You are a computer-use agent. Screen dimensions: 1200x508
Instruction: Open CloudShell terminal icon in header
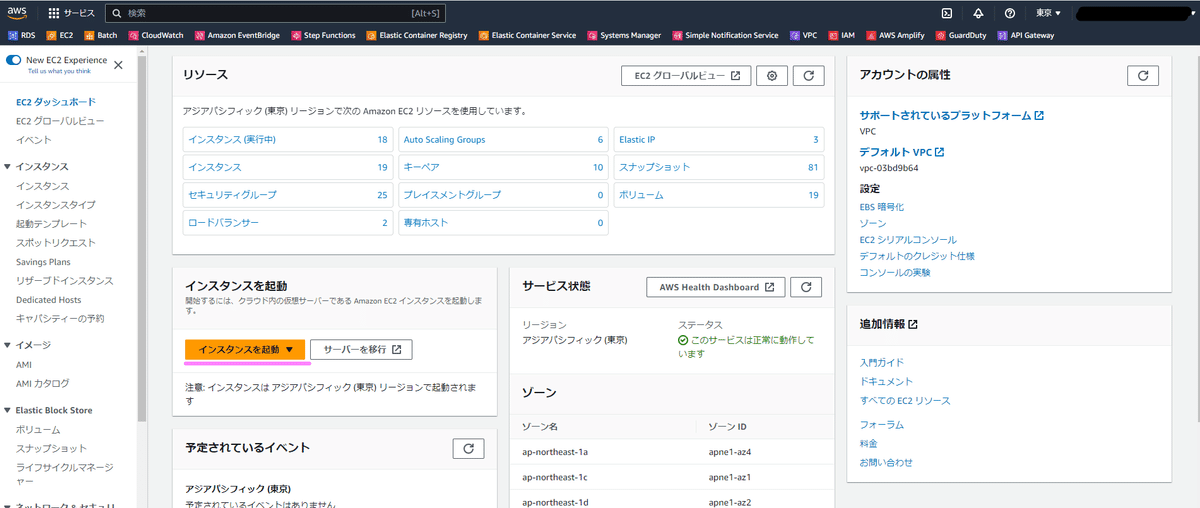click(x=946, y=13)
